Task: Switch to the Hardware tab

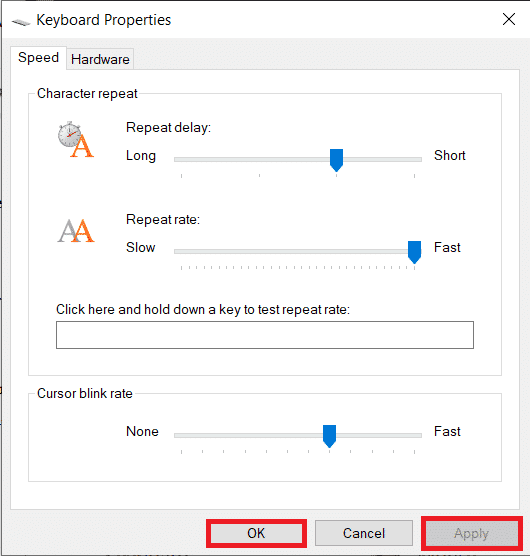Action: [x=100, y=59]
